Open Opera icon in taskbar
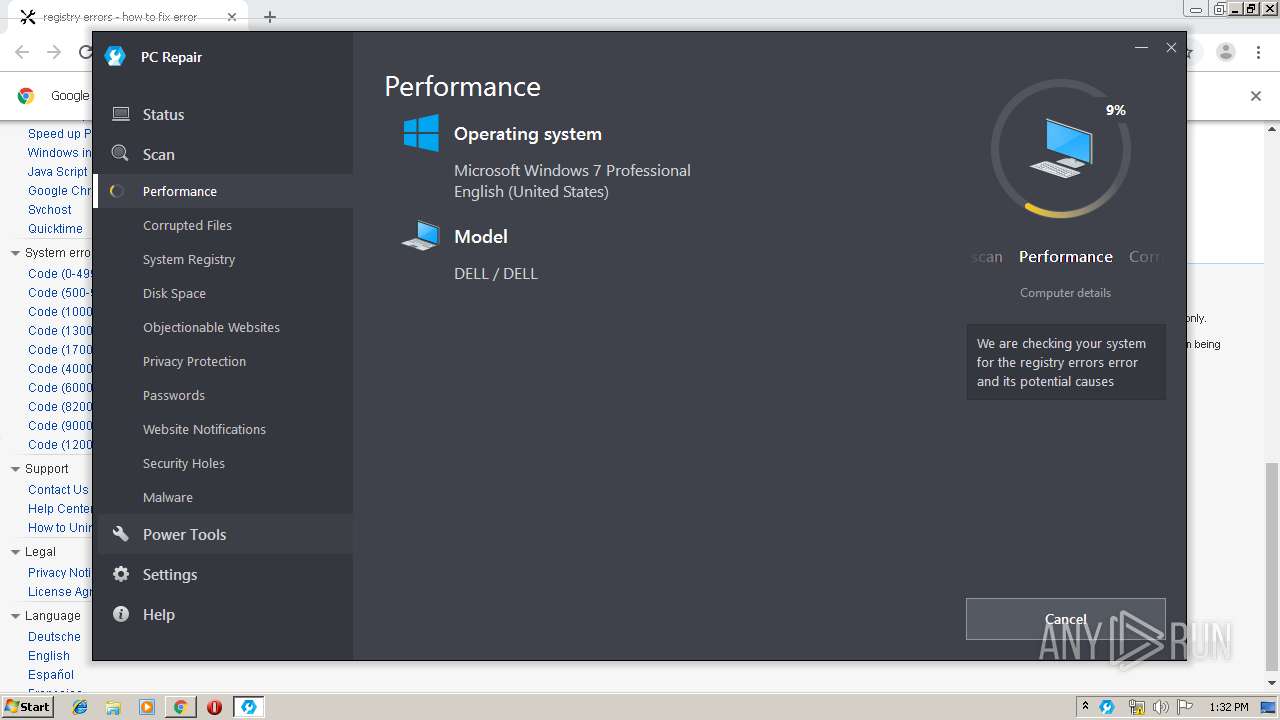This screenshot has height=720, width=1280. [214, 707]
